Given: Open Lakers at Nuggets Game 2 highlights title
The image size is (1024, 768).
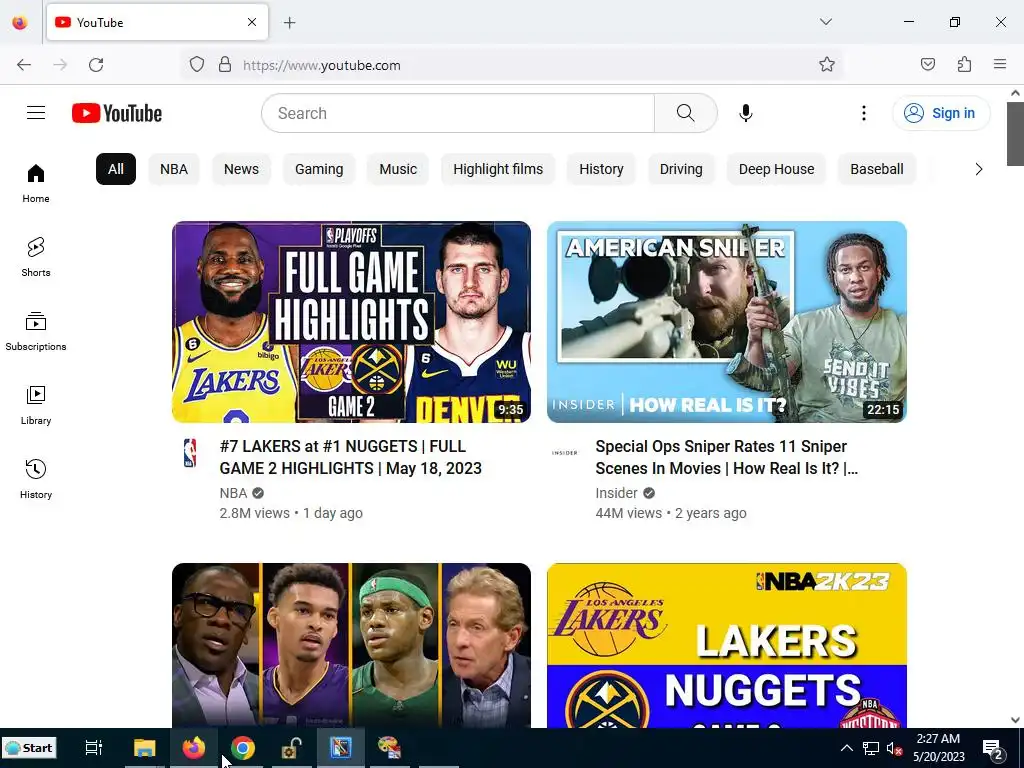Looking at the screenshot, I should point(351,457).
